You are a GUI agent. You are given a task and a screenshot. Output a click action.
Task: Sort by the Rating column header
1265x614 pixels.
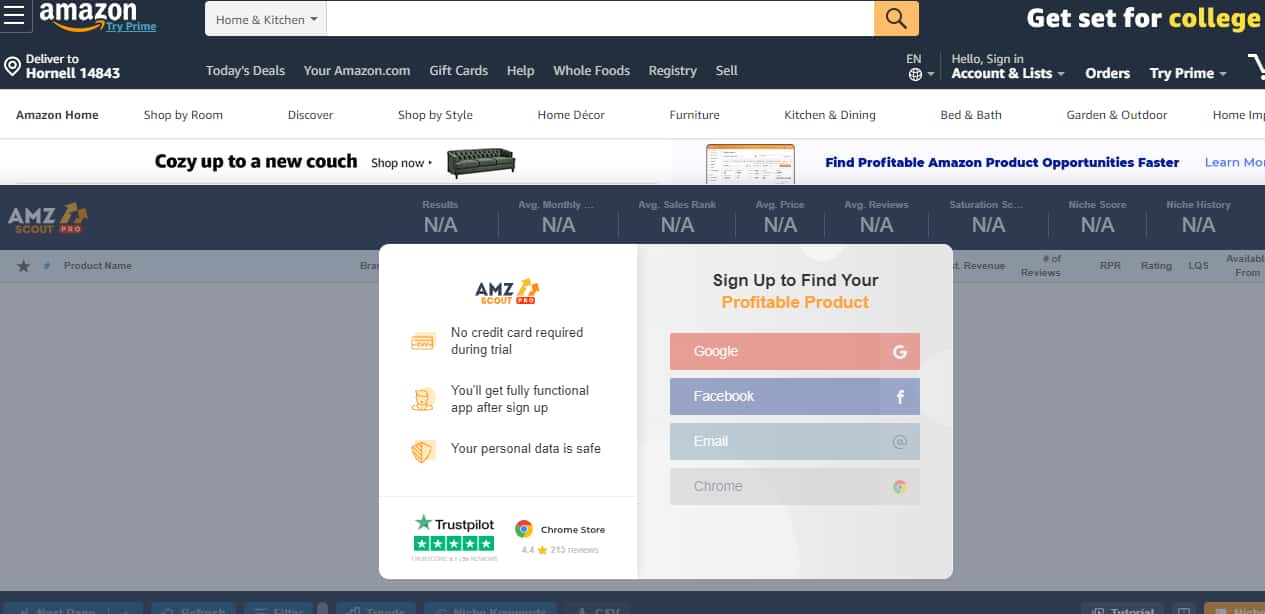click(x=1156, y=266)
